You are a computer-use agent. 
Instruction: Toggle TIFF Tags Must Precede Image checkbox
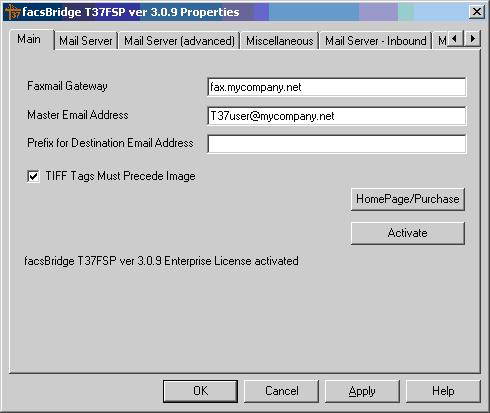click(33, 176)
